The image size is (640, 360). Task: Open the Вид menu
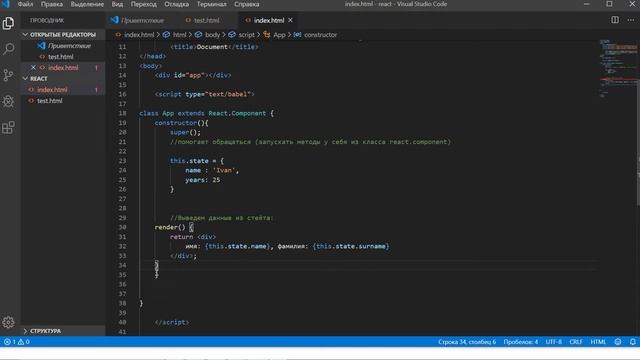tap(117, 4)
